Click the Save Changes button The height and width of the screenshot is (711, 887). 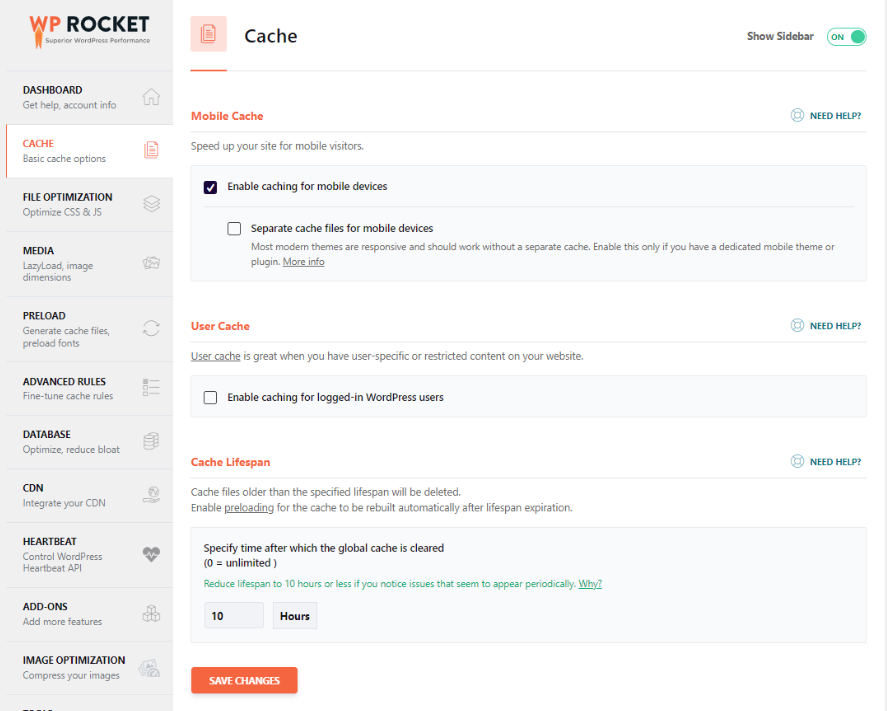tap(244, 680)
